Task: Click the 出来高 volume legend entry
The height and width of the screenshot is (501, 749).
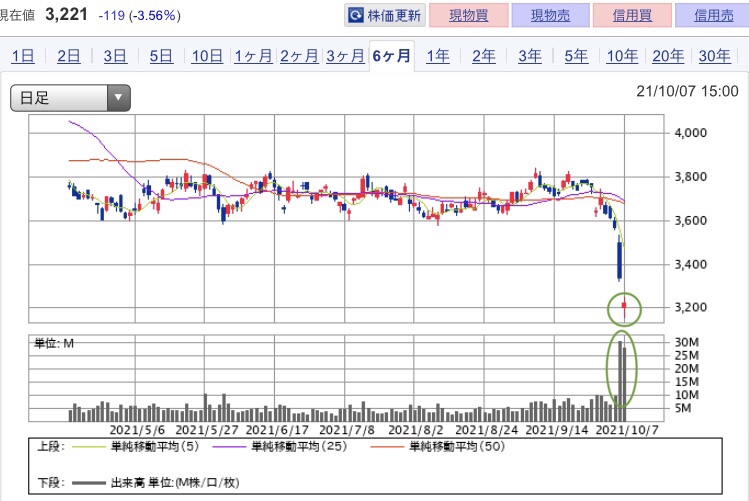Action: [x=155, y=483]
